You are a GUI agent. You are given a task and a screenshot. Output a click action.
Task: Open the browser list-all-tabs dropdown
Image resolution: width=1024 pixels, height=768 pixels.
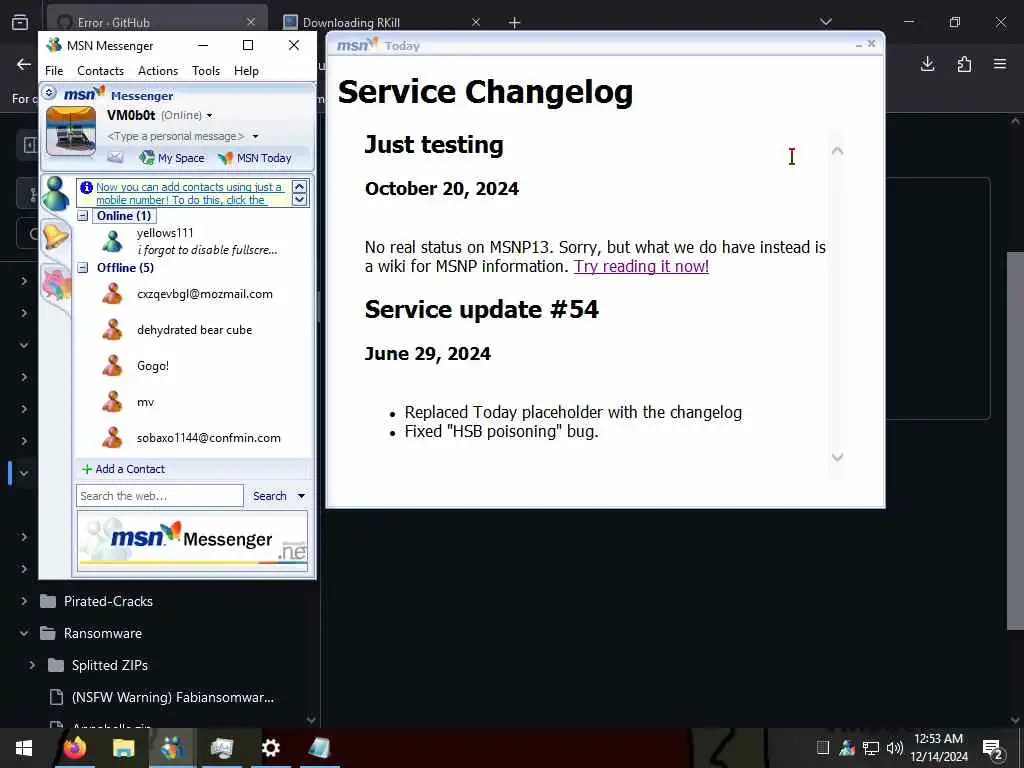click(826, 22)
